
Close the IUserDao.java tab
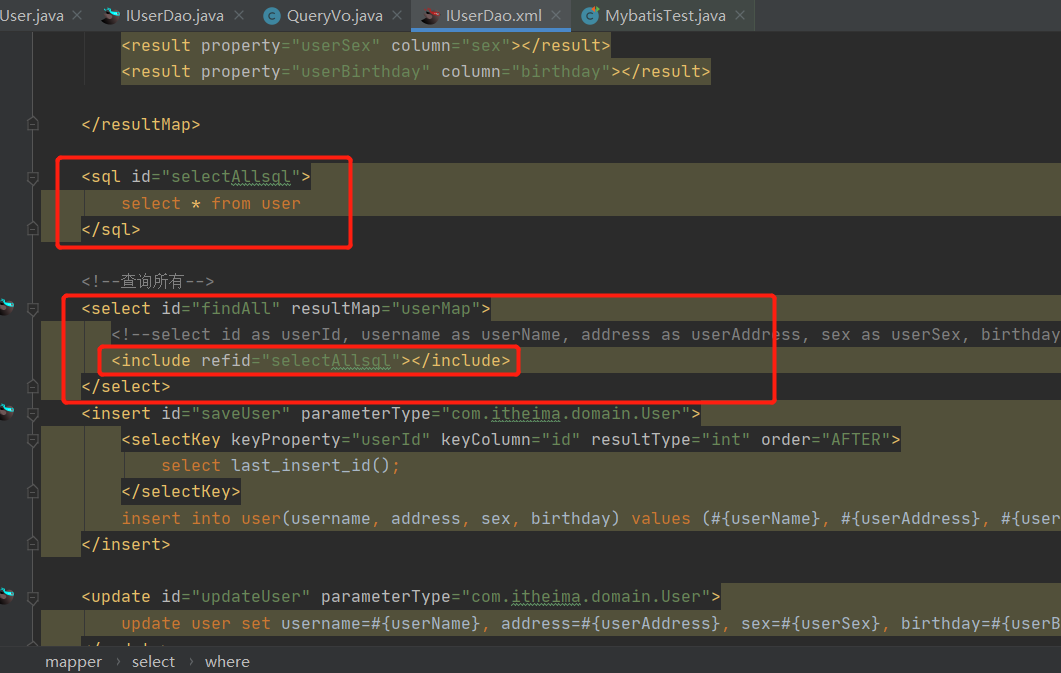point(239,15)
